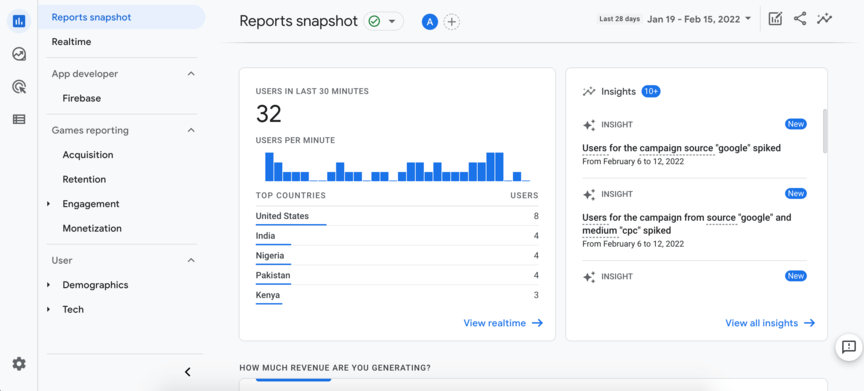Open the Explore icon in left rail

(x=19, y=54)
